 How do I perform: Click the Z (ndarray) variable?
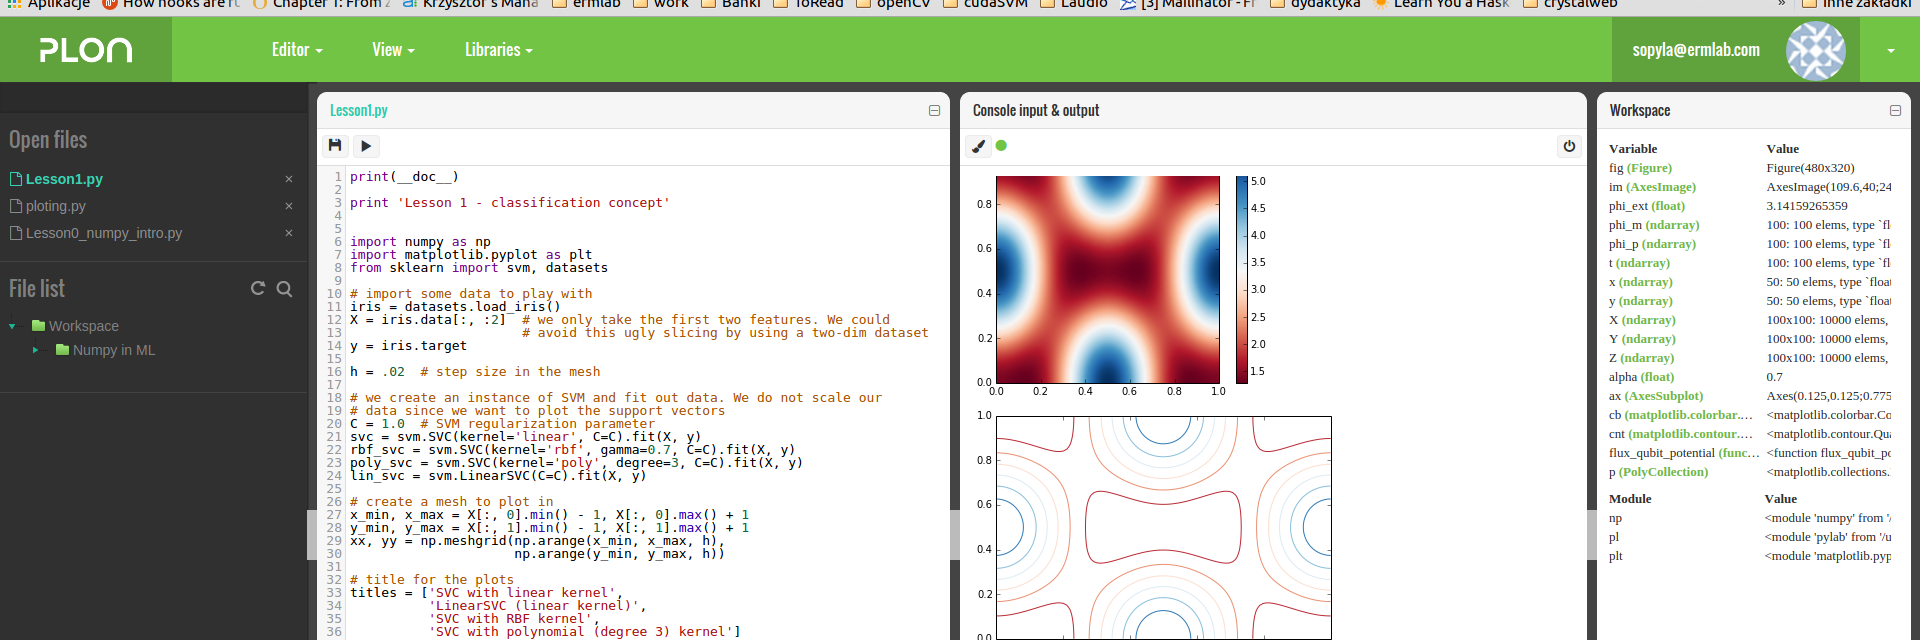click(1641, 358)
